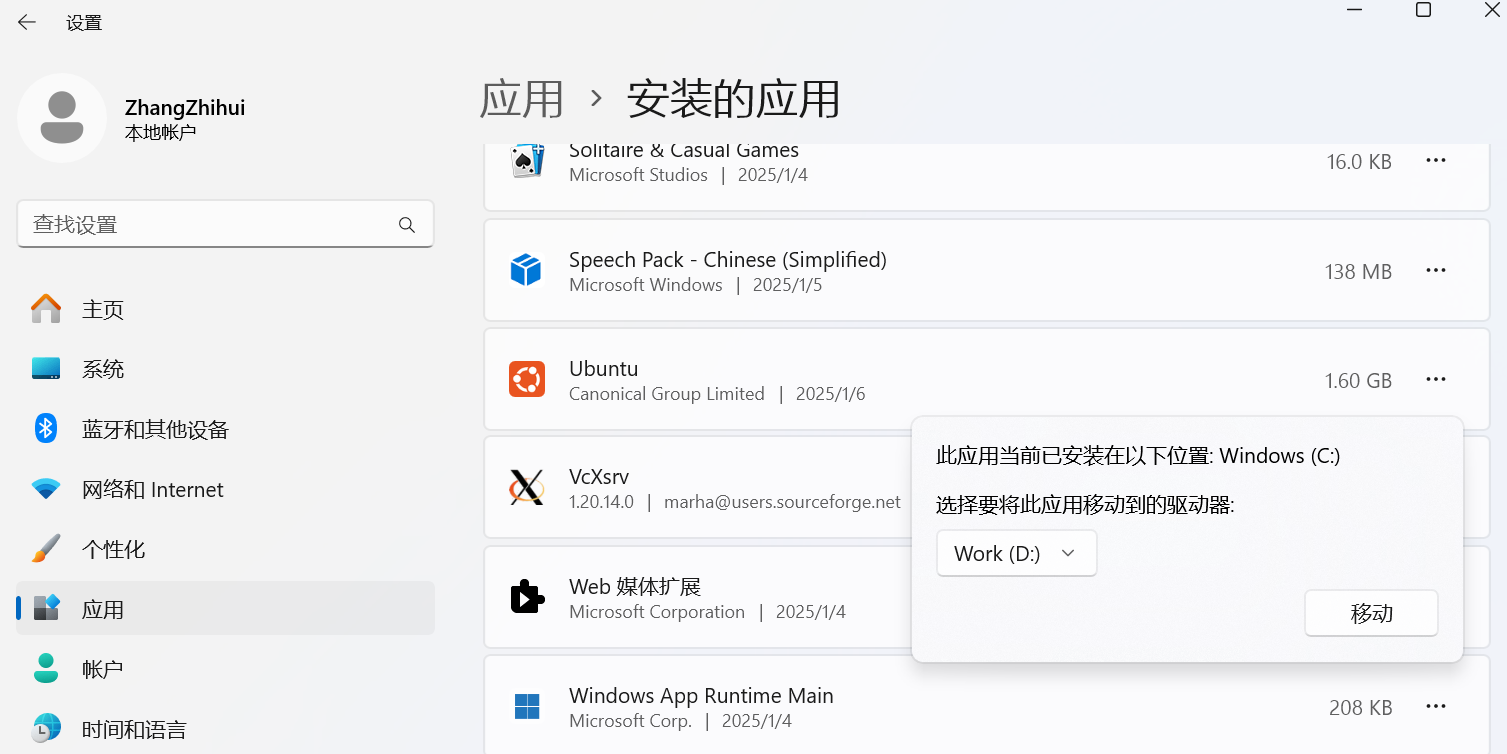Viewport: 1507px width, 754px height.
Task: Open 时间和语言 settings section
Action: [226, 728]
